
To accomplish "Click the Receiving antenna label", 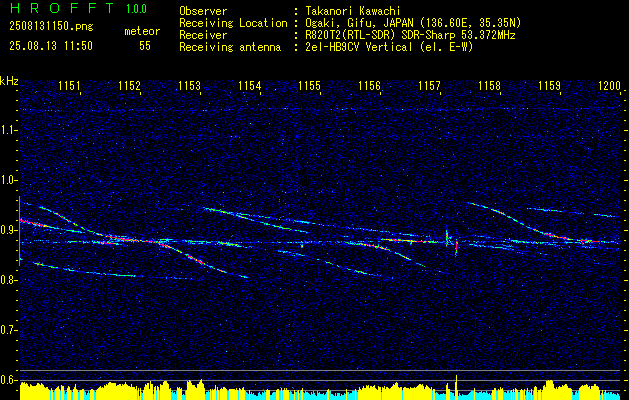I will (230, 47).
